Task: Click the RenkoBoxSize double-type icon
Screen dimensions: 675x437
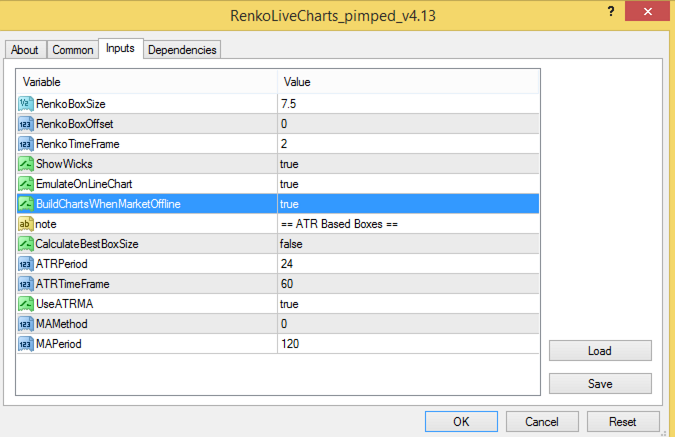Action: click(26, 103)
